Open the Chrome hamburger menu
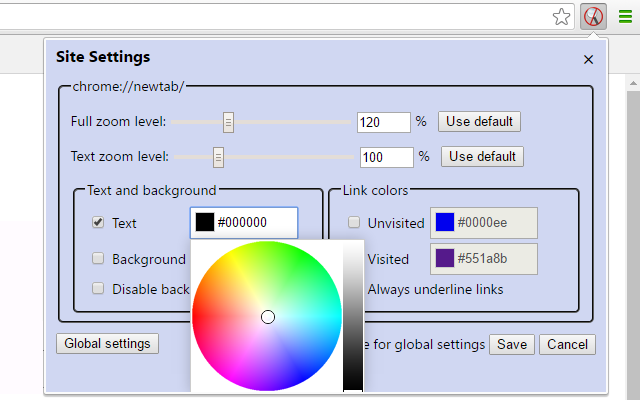This screenshot has width=640, height=400. click(x=625, y=17)
